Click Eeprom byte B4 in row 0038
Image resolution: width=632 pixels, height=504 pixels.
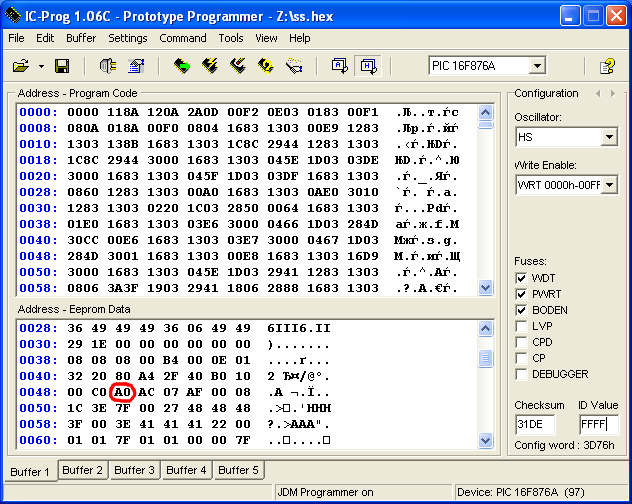point(171,360)
